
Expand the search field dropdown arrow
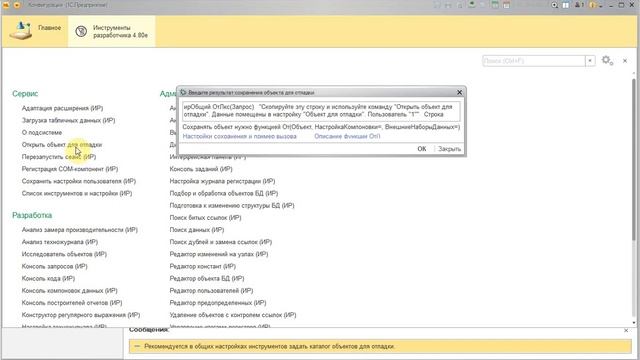[x=590, y=61]
